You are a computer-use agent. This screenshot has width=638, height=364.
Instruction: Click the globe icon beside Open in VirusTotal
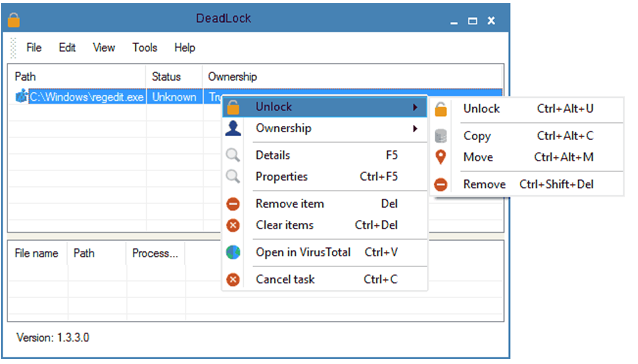tap(233, 253)
